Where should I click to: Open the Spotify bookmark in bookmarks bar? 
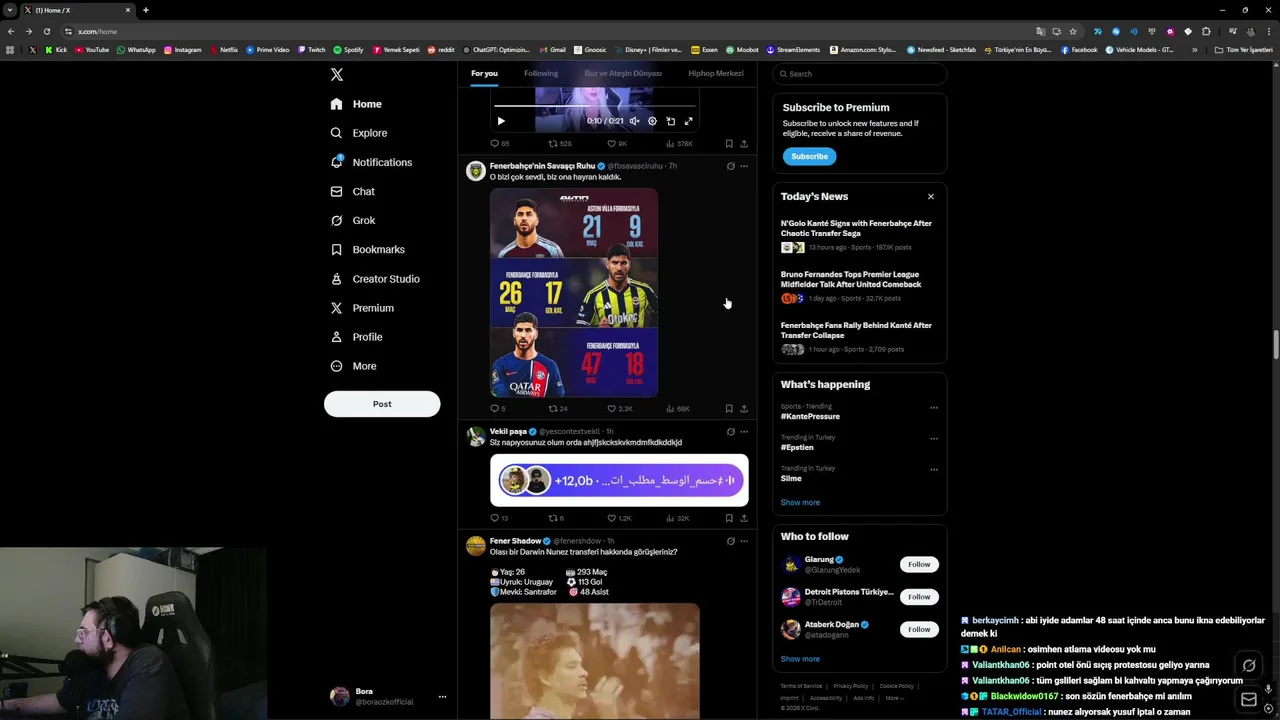(348, 50)
